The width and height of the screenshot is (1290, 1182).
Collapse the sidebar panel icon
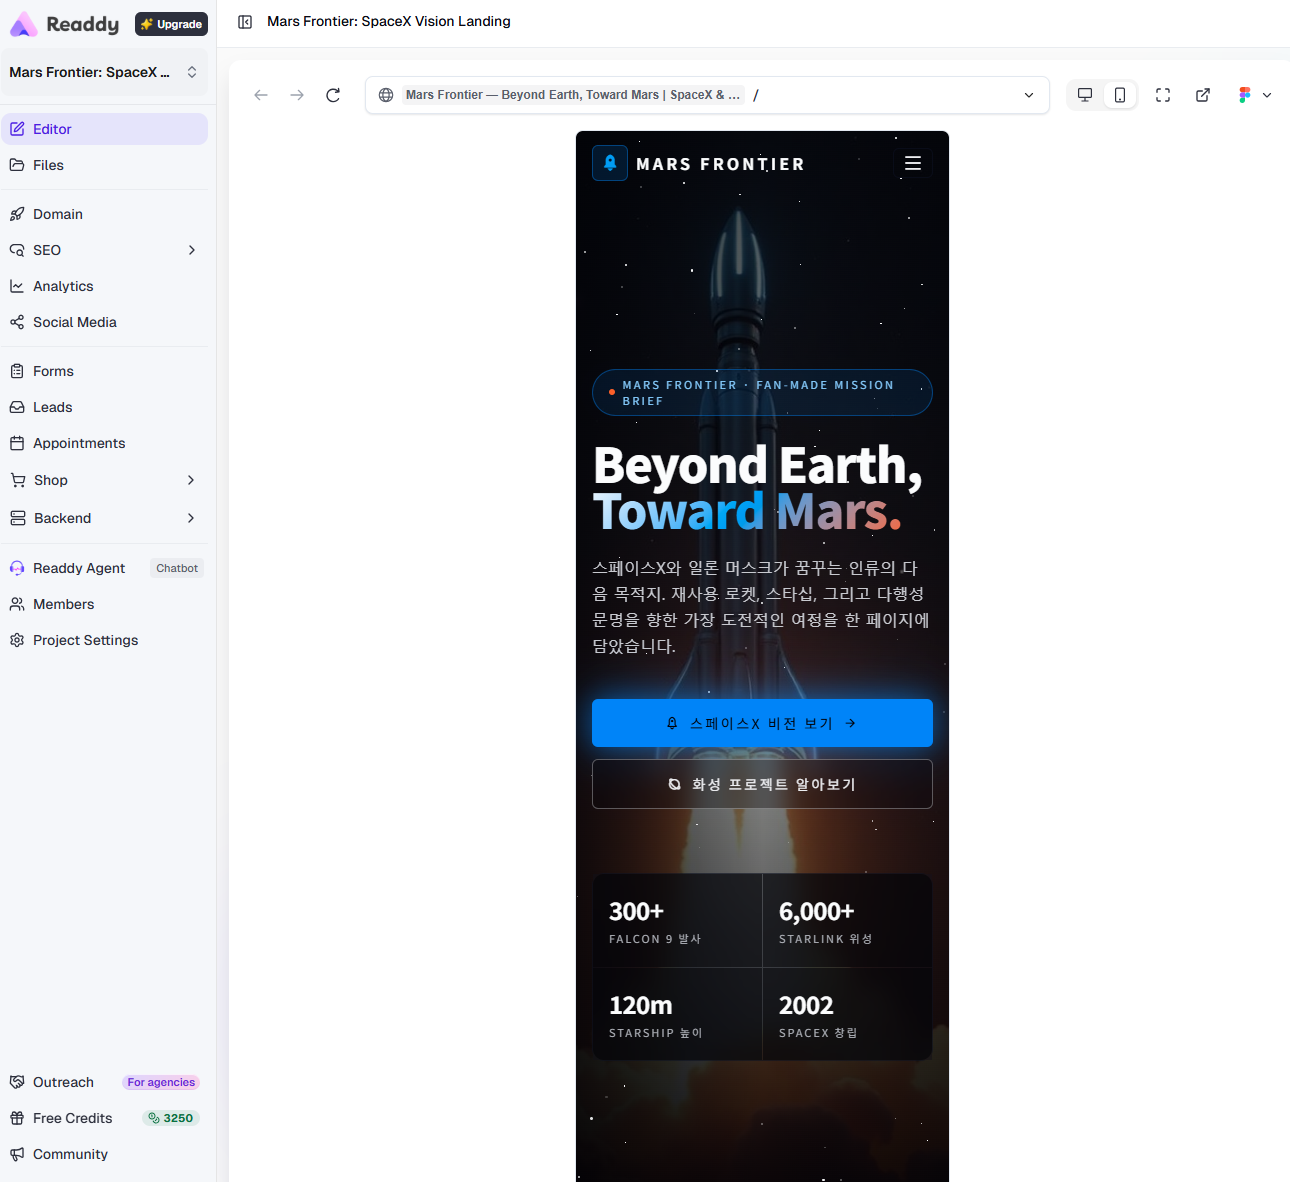(245, 22)
